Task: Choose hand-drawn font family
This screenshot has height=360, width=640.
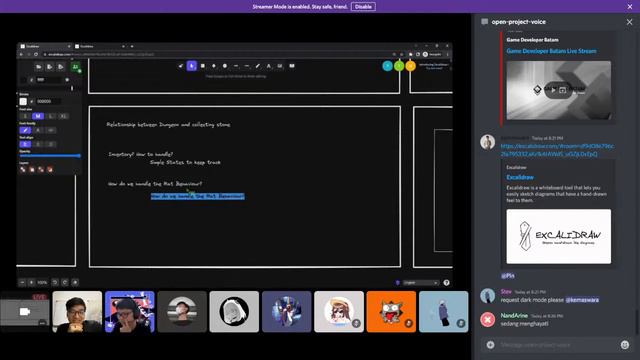Action: [x=25, y=130]
